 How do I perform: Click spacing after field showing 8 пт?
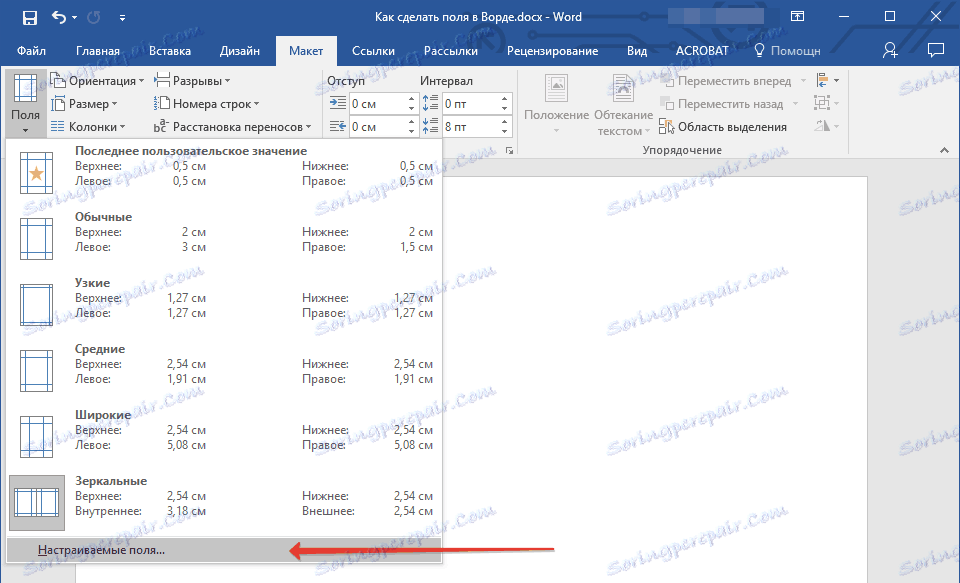(470, 127)
